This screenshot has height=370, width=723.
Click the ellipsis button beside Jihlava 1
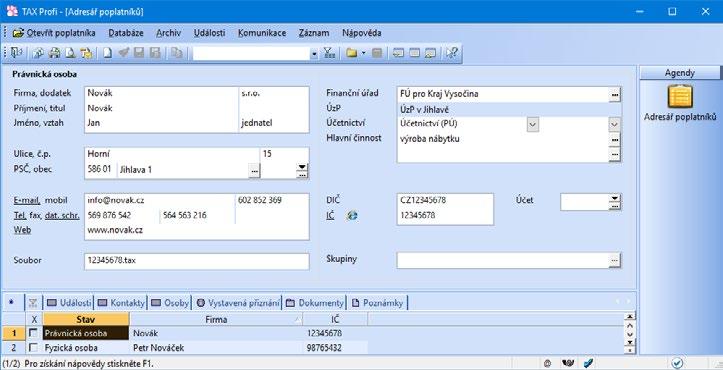coord(255,171)
